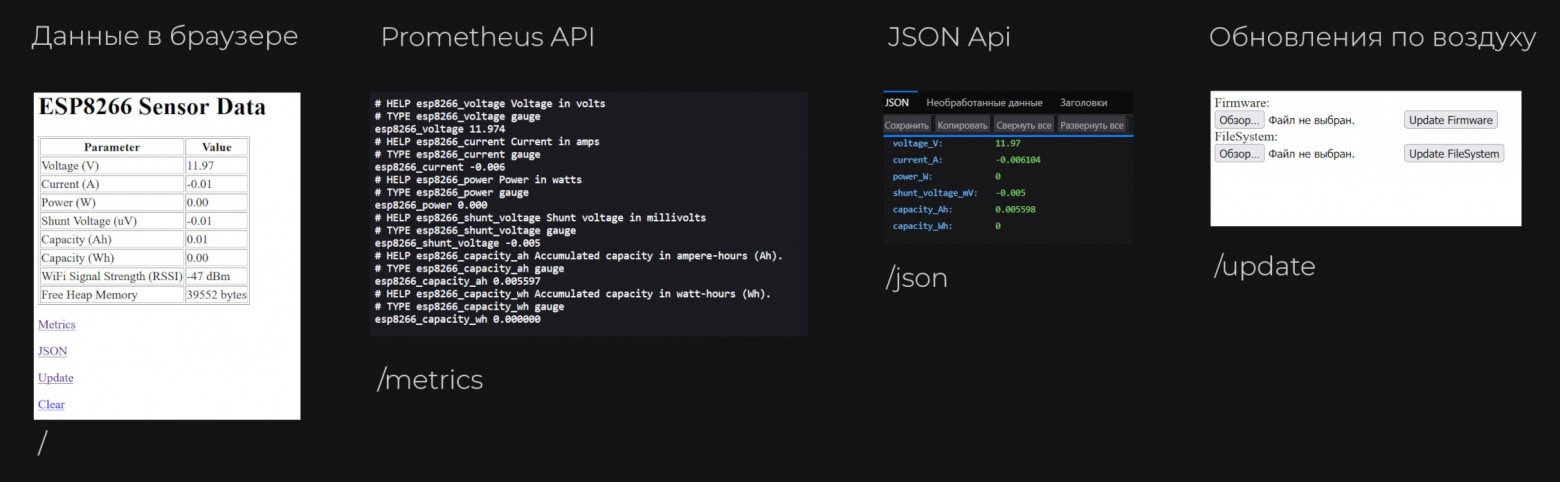Image resolution: width=1560 pixels, height=482 pixels.
Task: Expand all with Развернуть все
Action: click(x=1091, y=125)
